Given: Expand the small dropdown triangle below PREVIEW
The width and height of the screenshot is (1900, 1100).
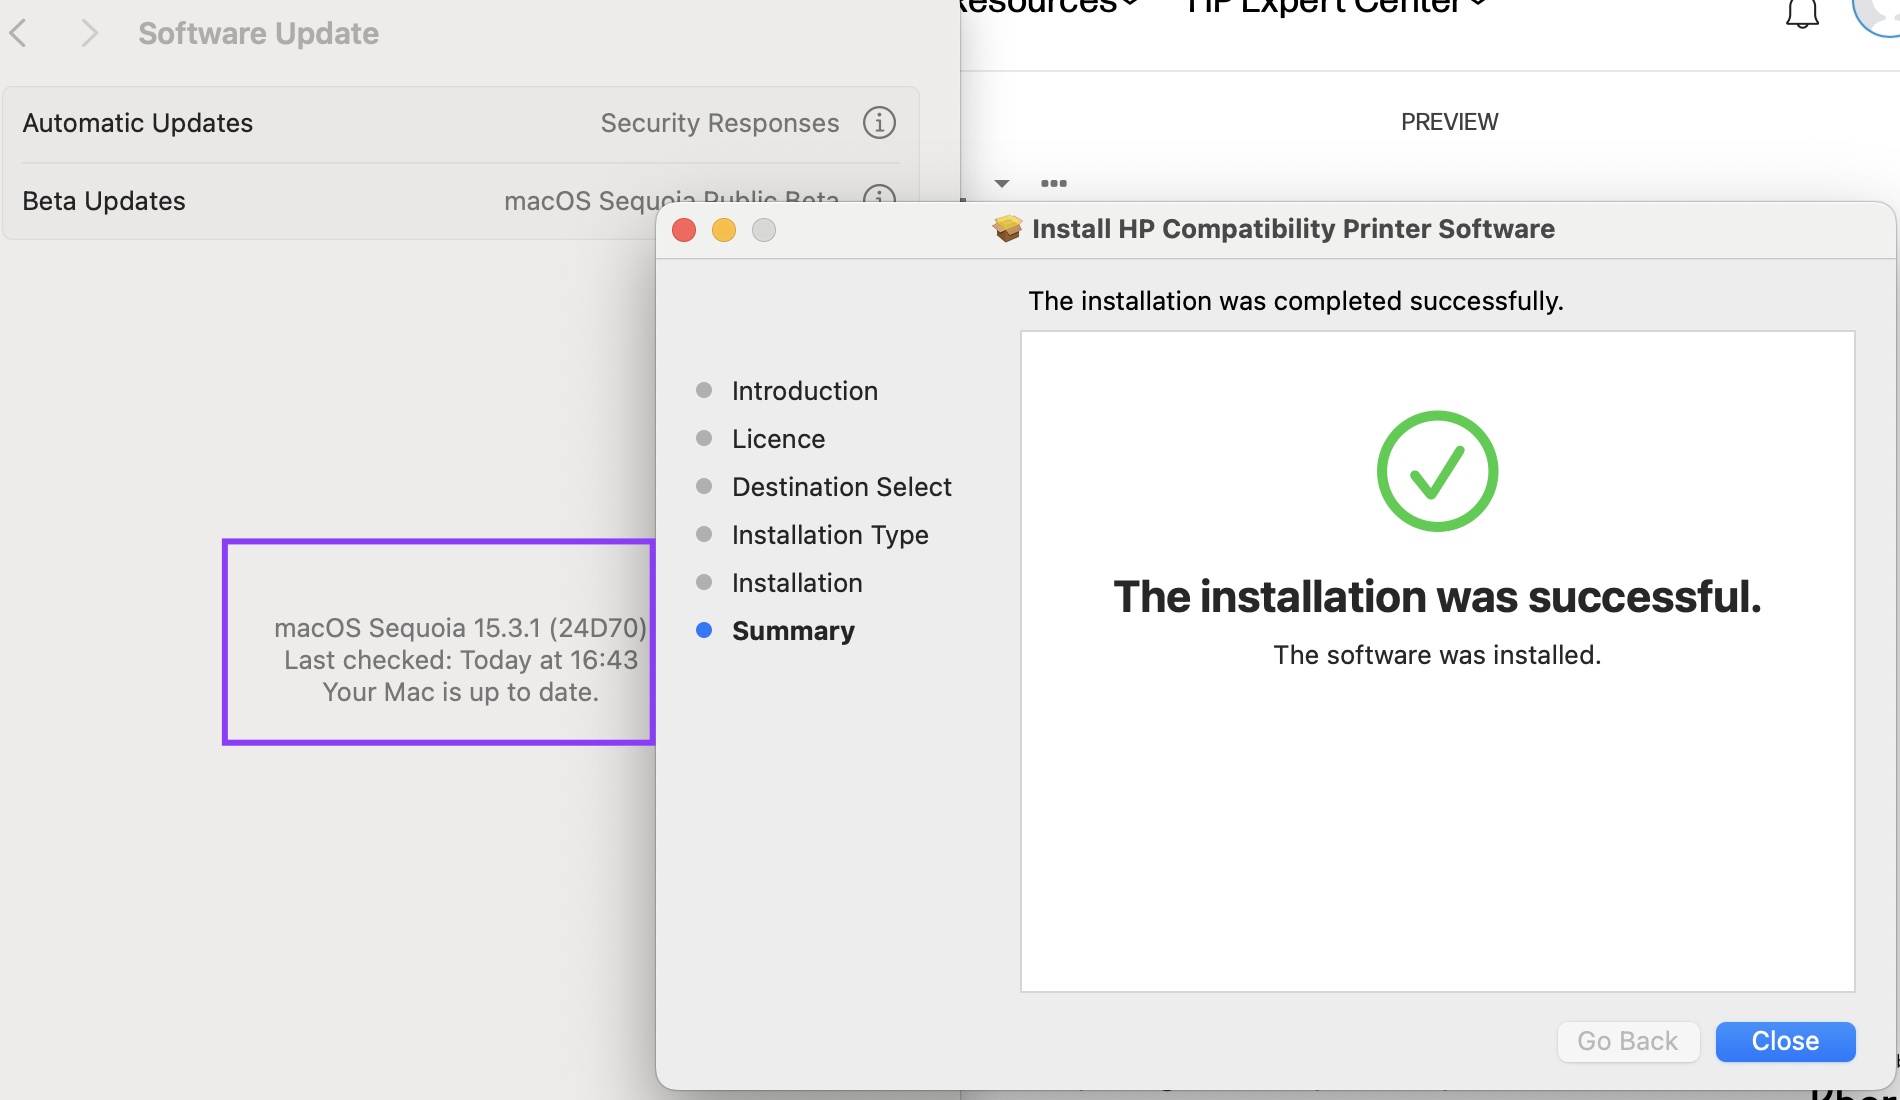Looking at the screenshot, I should pos(1002,183).
